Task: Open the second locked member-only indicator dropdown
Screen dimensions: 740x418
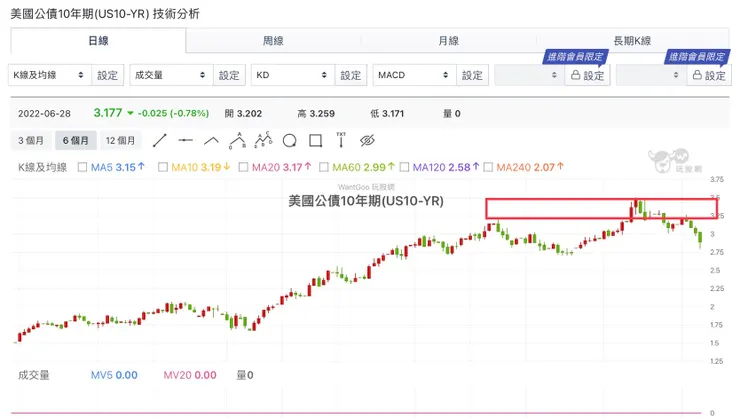Action: tap(651, 75)
